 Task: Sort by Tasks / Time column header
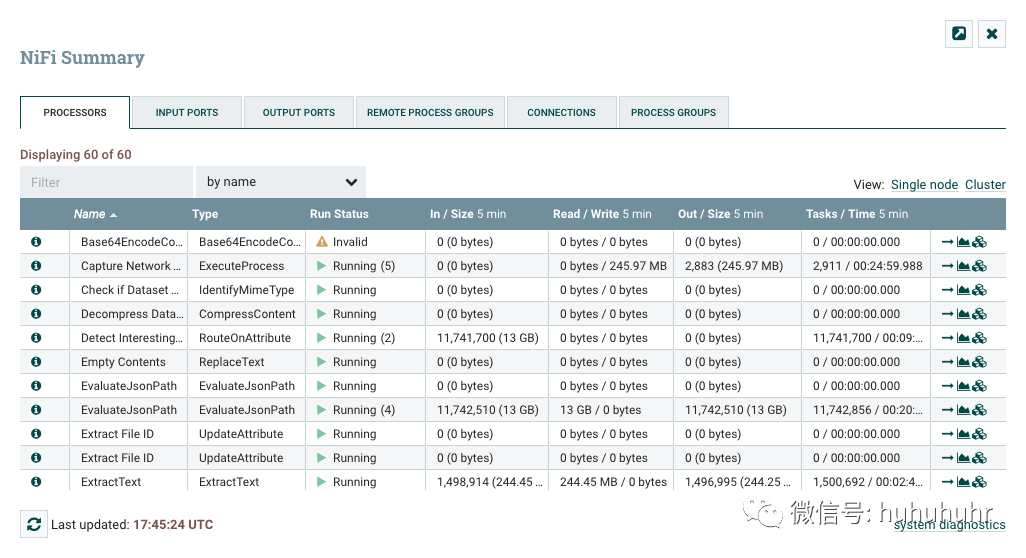pos(857,214)
